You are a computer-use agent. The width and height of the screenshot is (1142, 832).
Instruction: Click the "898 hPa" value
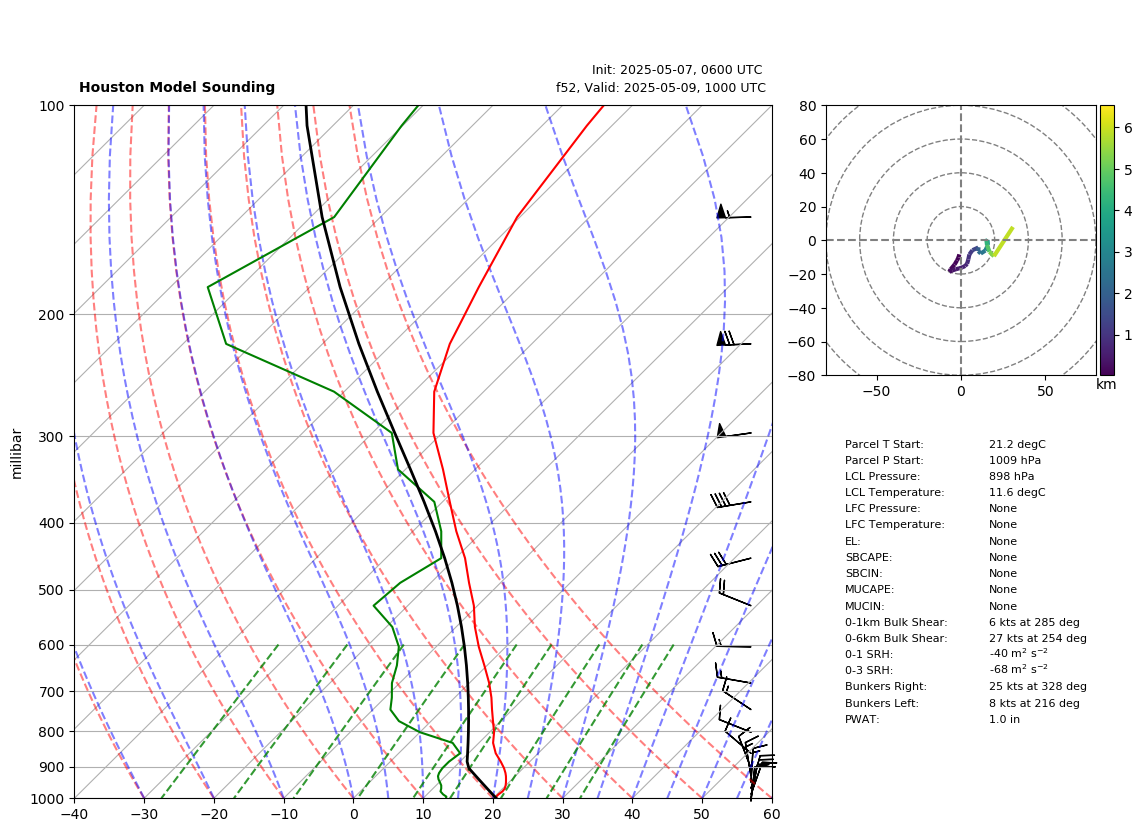1011,476
